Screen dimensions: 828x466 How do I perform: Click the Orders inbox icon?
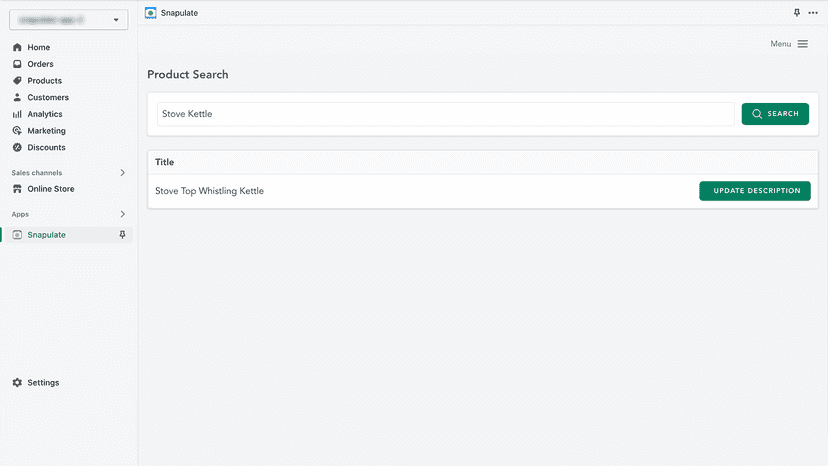click(x=17, y=64)
